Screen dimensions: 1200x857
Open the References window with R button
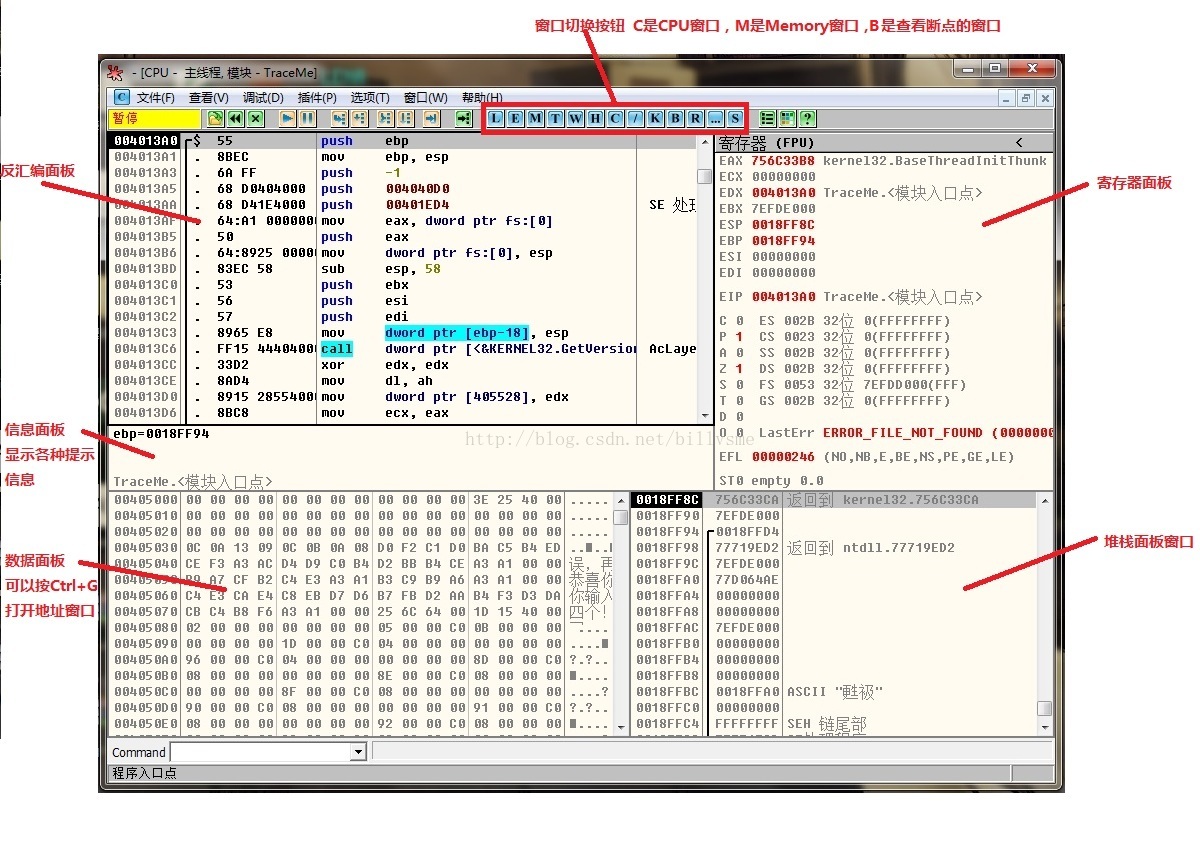[x=696, y=118]
